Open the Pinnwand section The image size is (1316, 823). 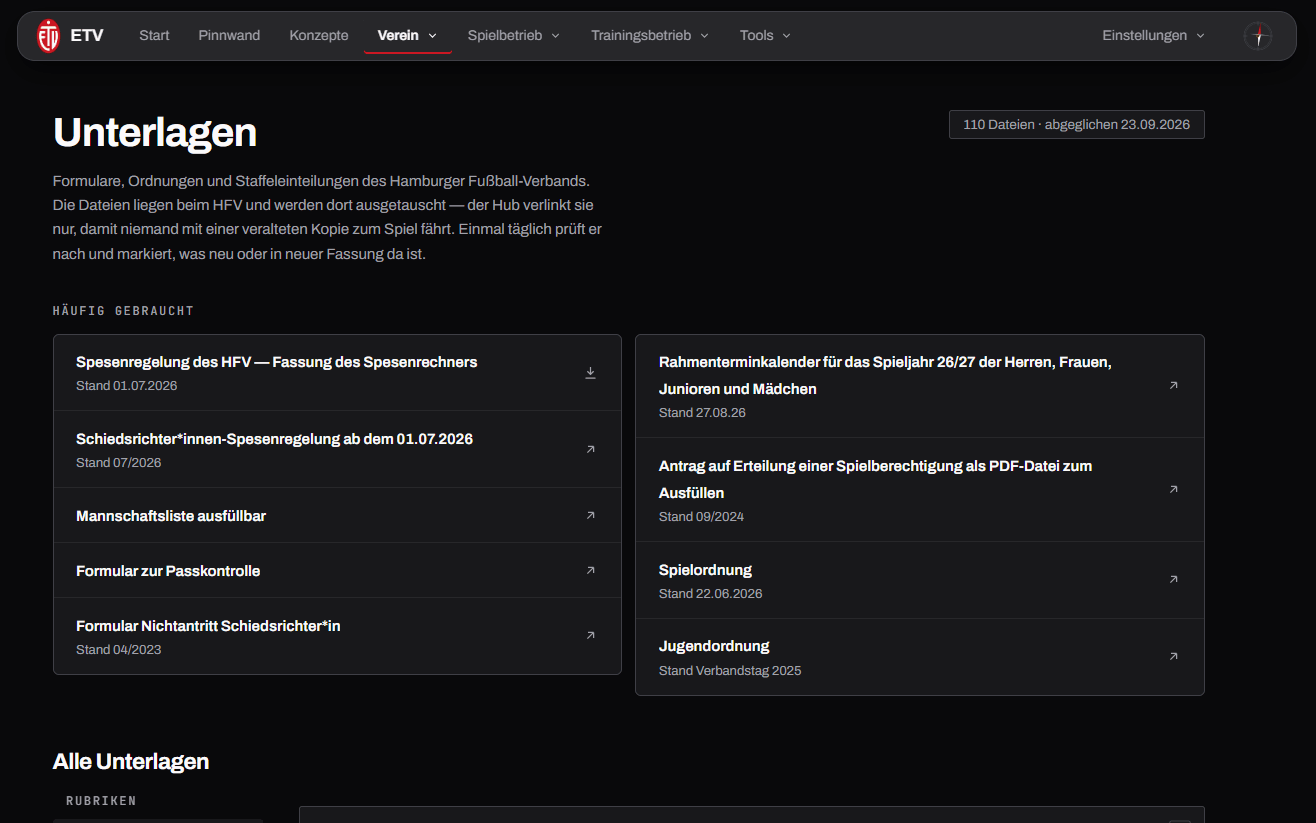[x=229, y=36]
